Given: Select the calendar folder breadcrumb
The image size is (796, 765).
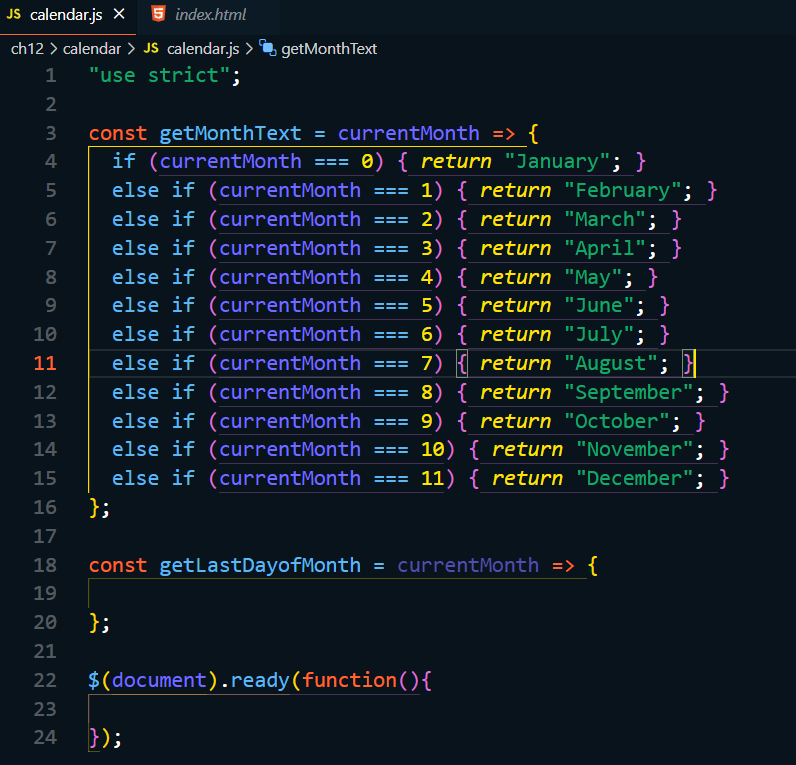Looking at the screenshot, I should click(92, 49).
